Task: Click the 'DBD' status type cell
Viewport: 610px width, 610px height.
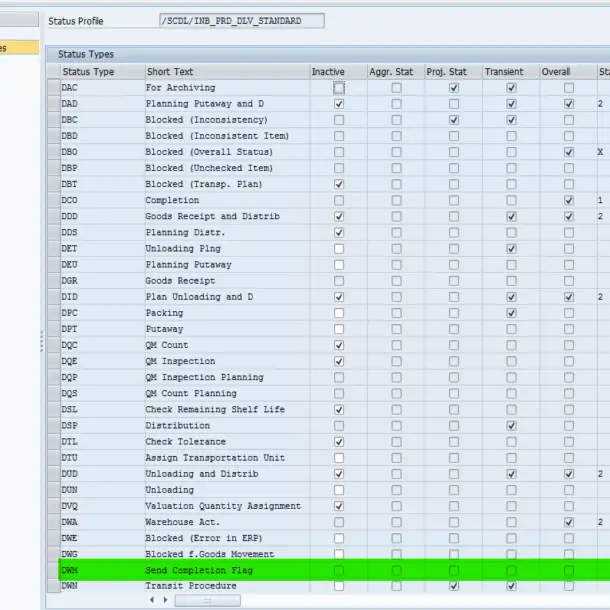Action: 103,136
